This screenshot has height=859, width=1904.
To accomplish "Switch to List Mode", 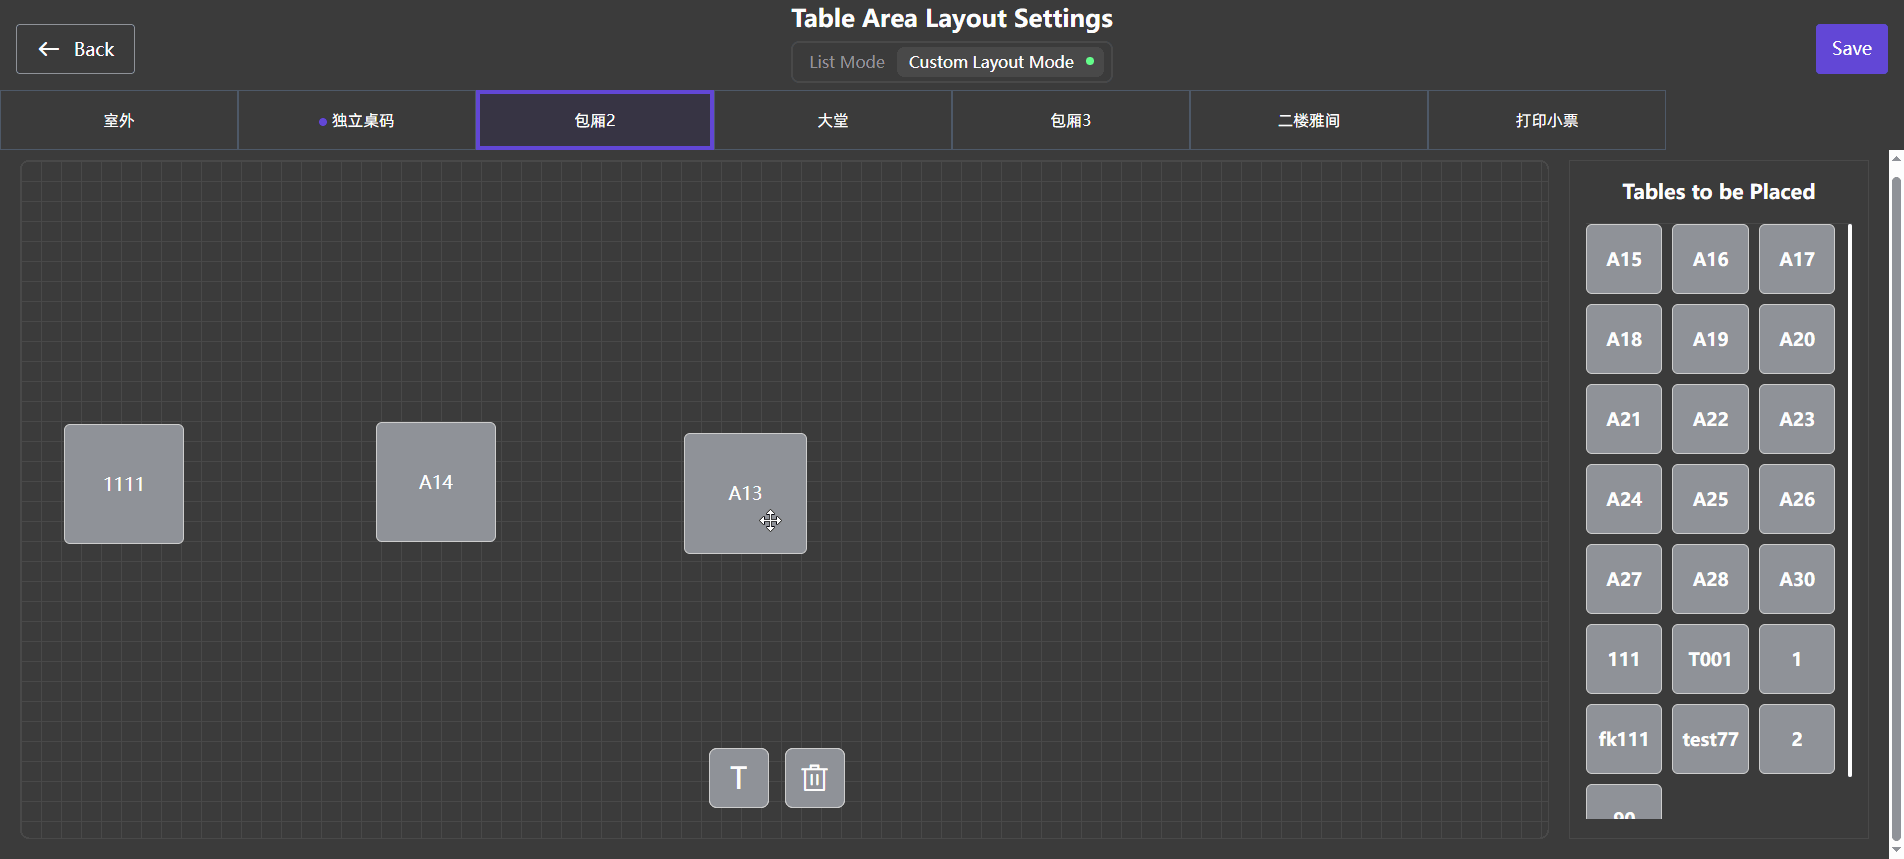I will [846, 62].
